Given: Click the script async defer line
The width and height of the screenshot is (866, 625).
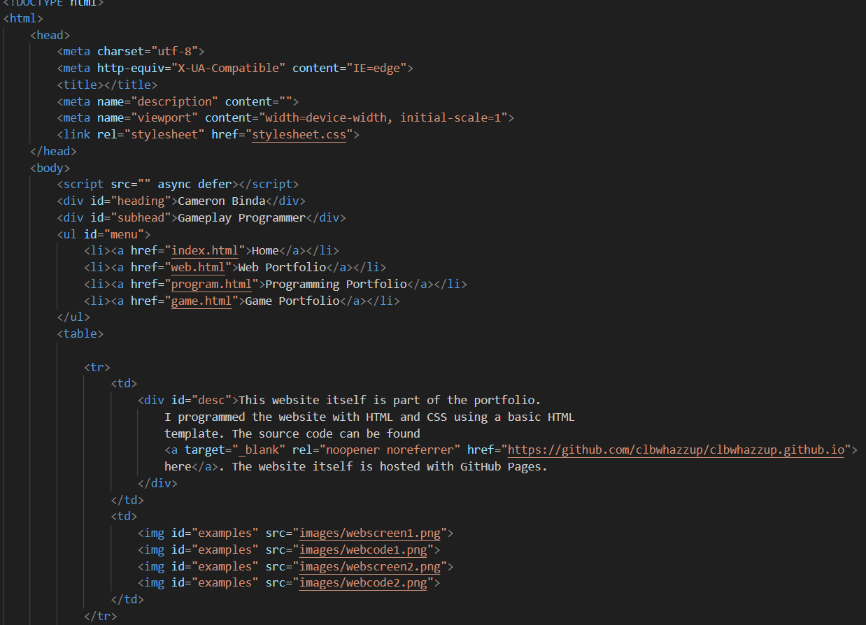Looking at the screenshot, I should [x=178, y=184].
